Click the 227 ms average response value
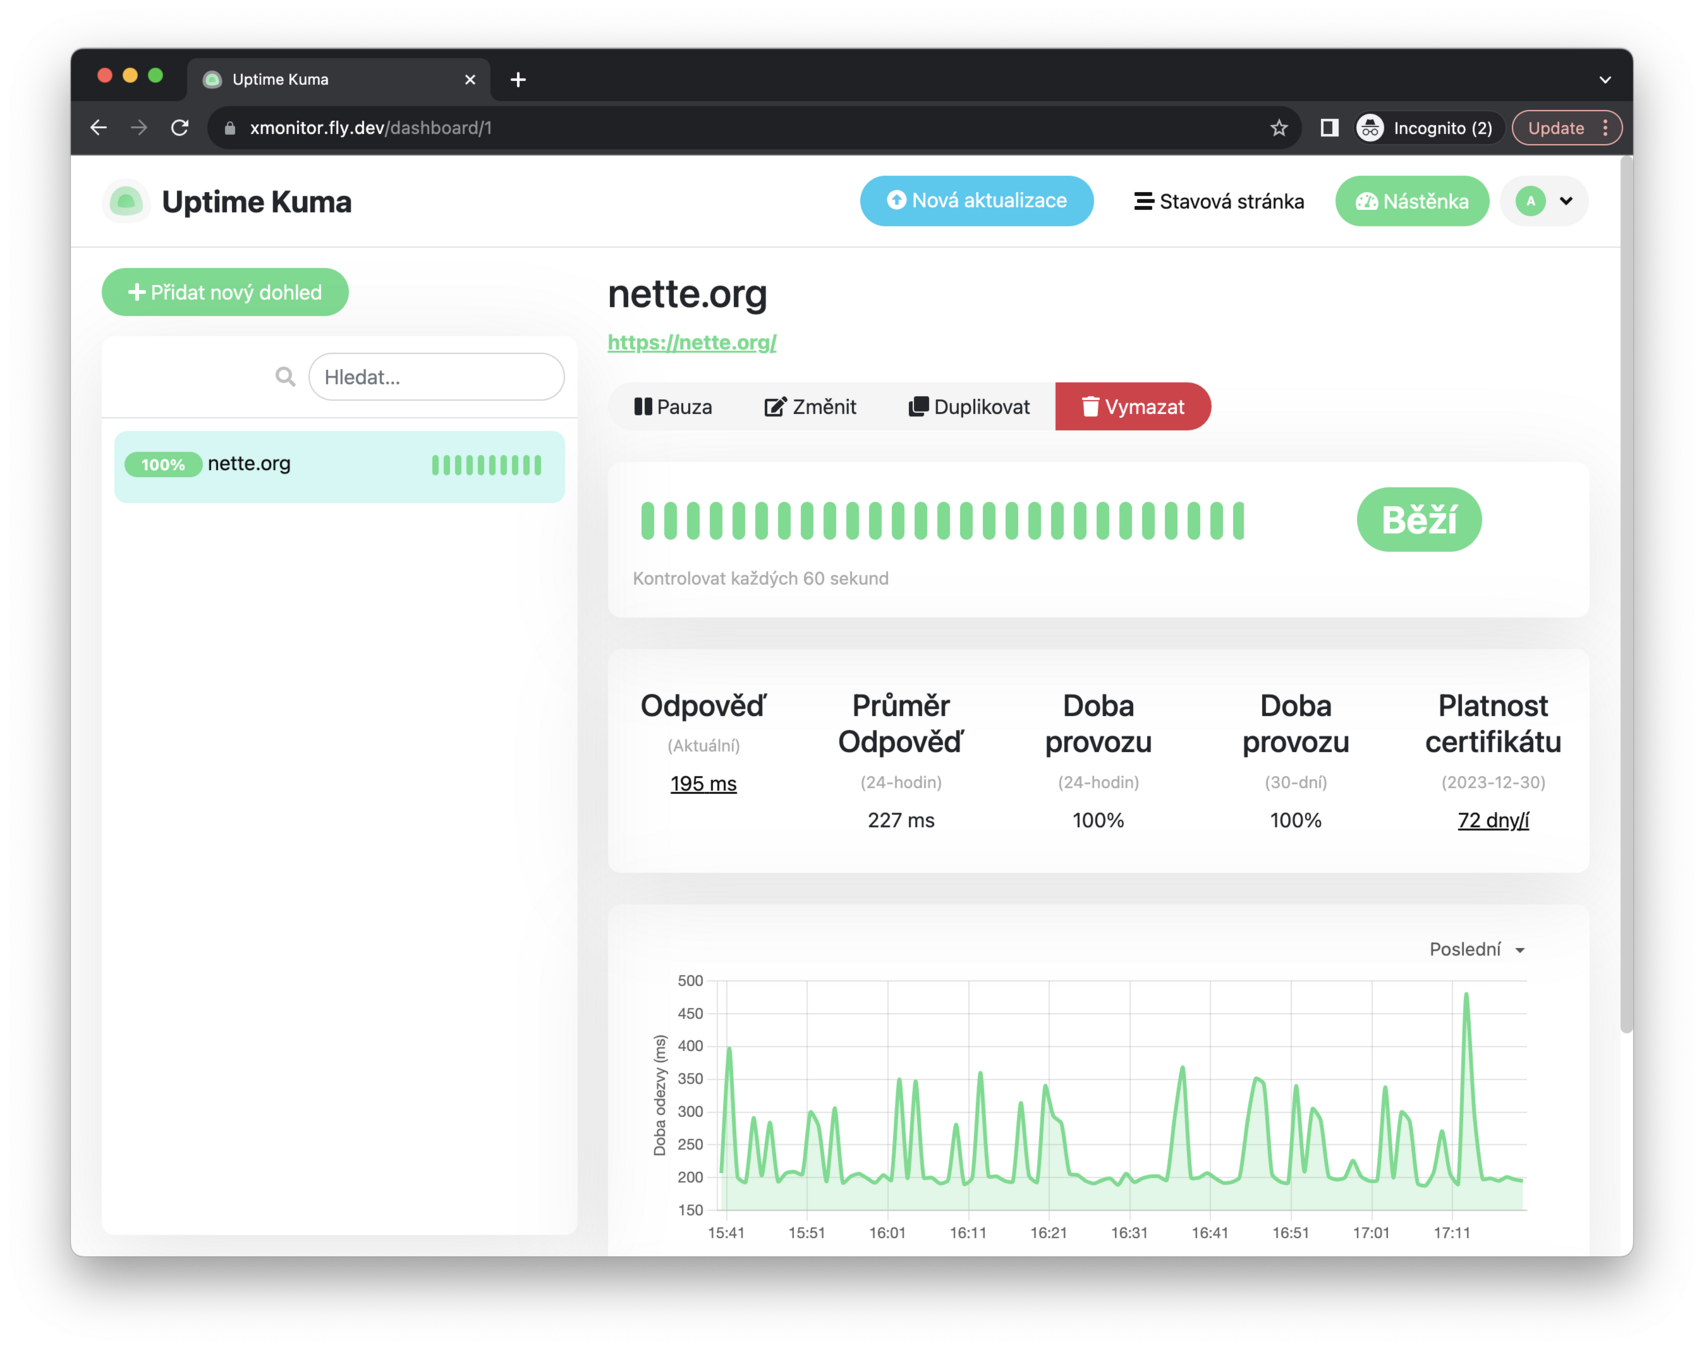The width and height of the screenshot is (1704, 1350). 901,821
